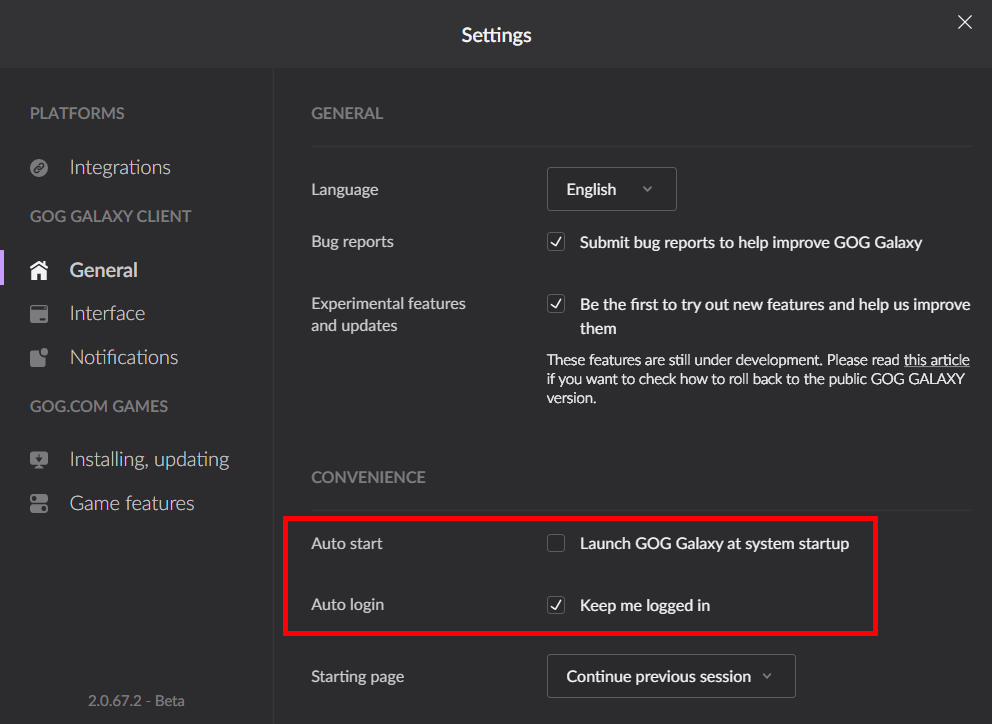Open the Integrations settings page
The height and width of the screenshot is (724, 992).
pyautogui.click(x=120, y=167)
